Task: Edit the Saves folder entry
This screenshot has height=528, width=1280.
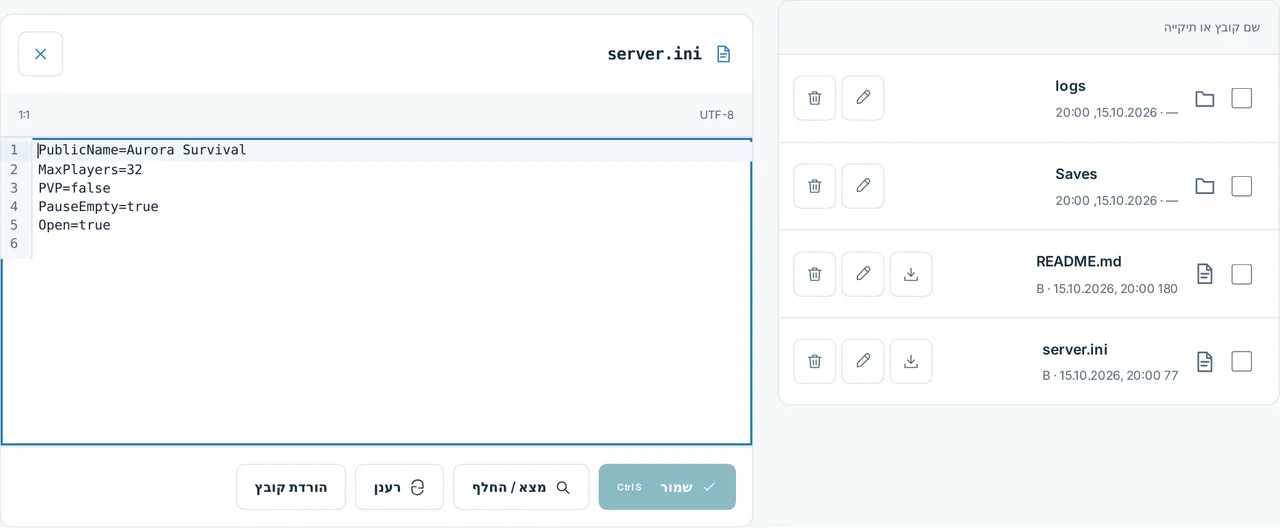Action: (x=863, y=186)
